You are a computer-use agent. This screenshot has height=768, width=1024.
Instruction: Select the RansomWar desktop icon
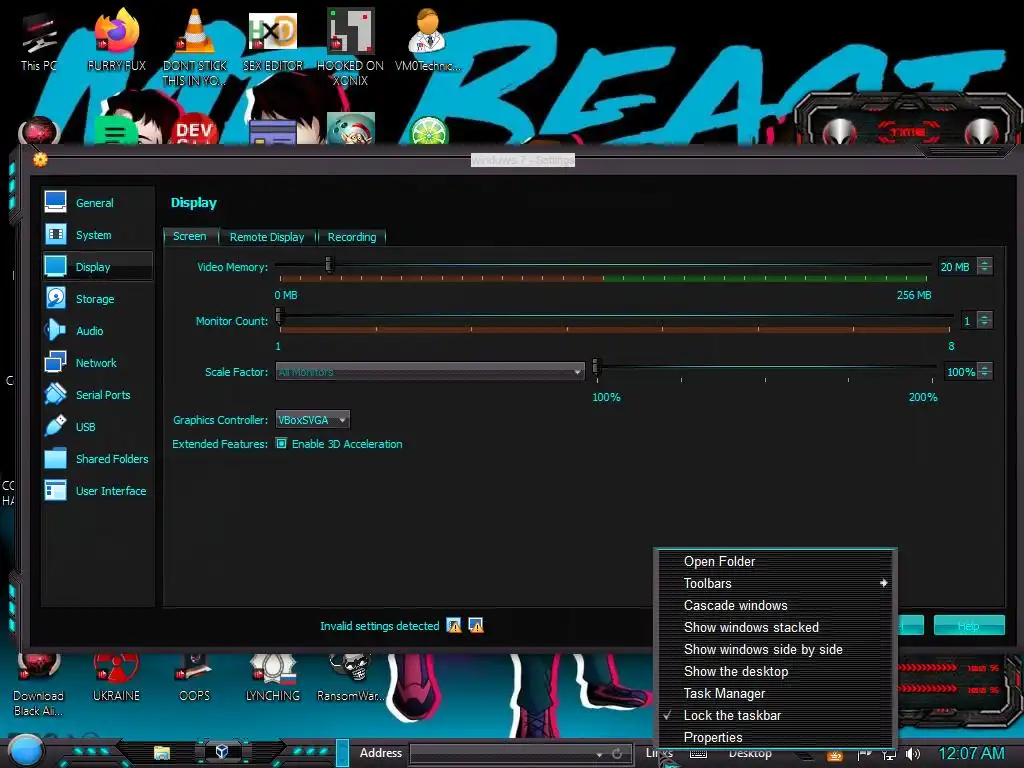[350, 678]
